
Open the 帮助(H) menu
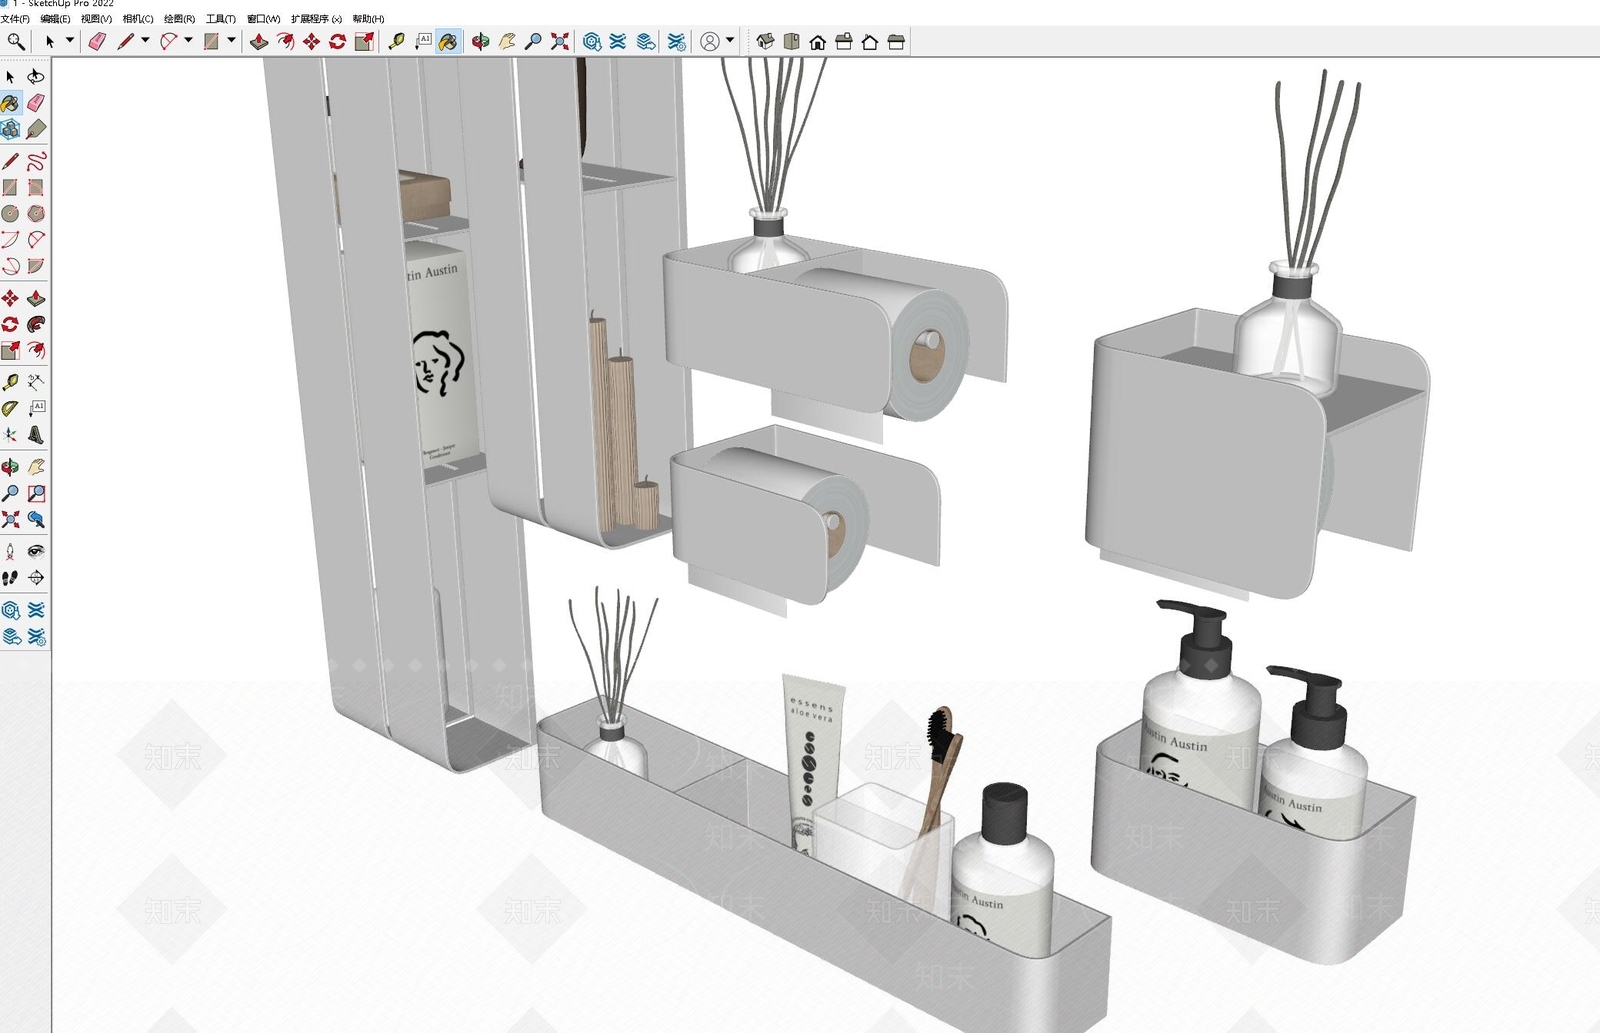point(368,19)
